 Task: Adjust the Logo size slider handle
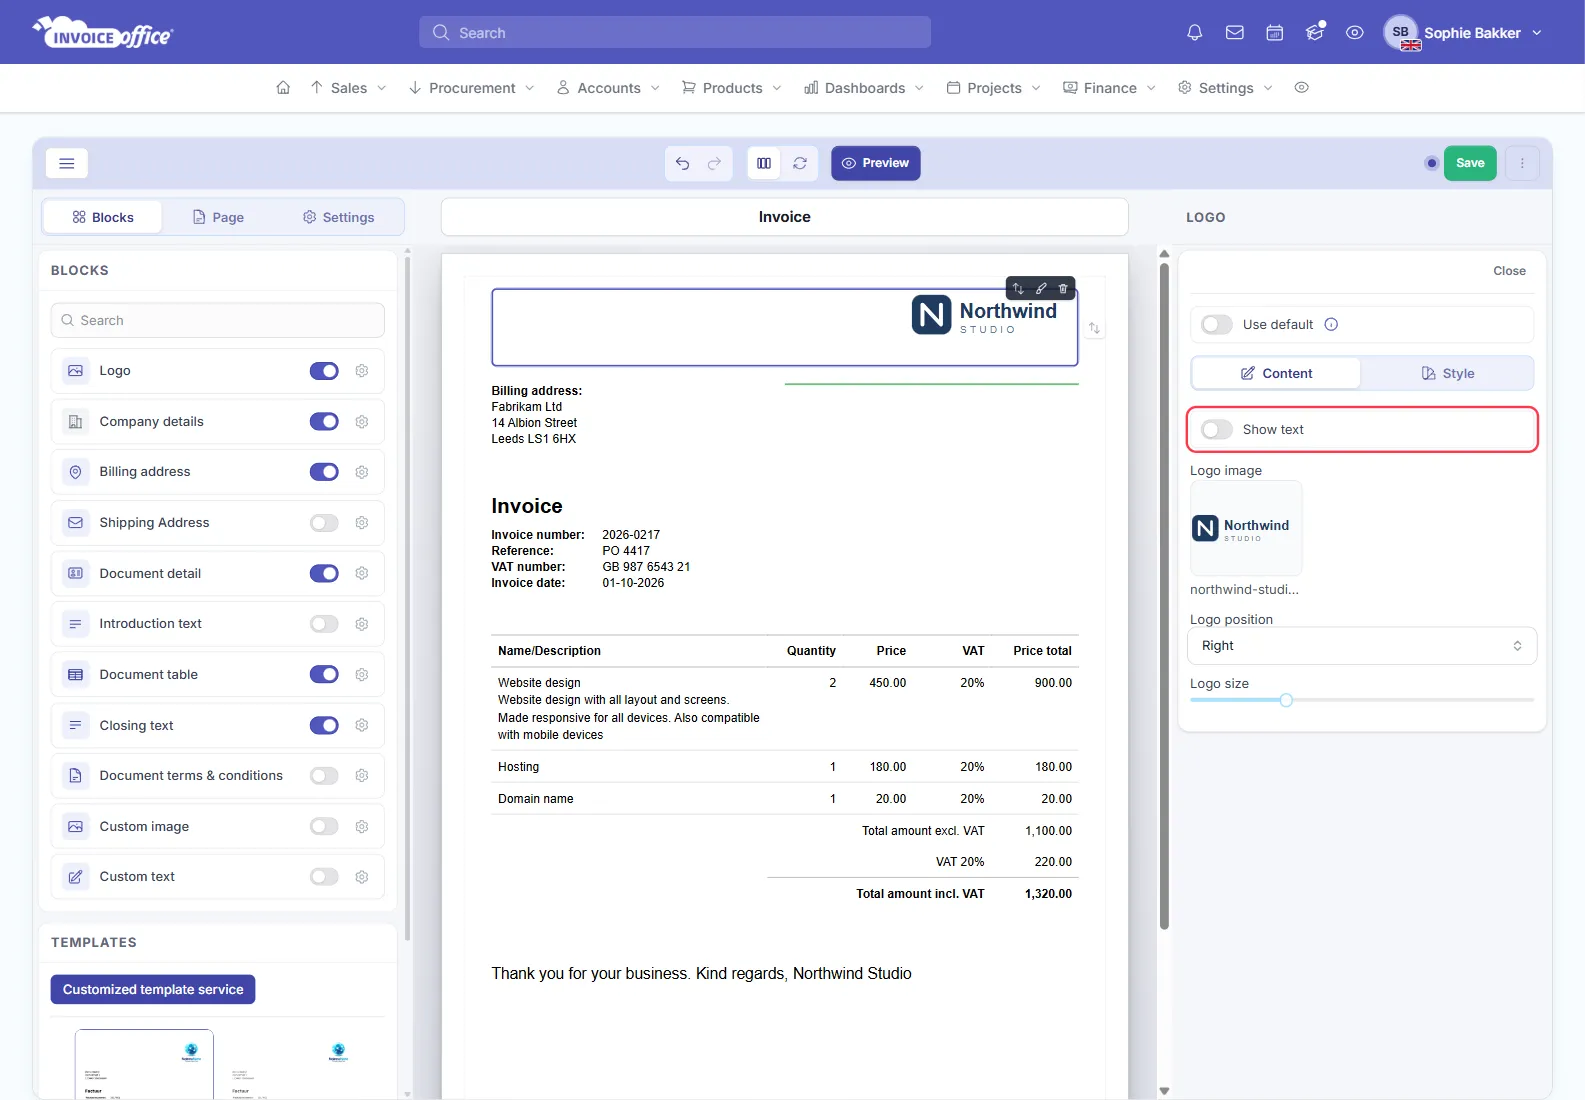[x=1286, y=700]
